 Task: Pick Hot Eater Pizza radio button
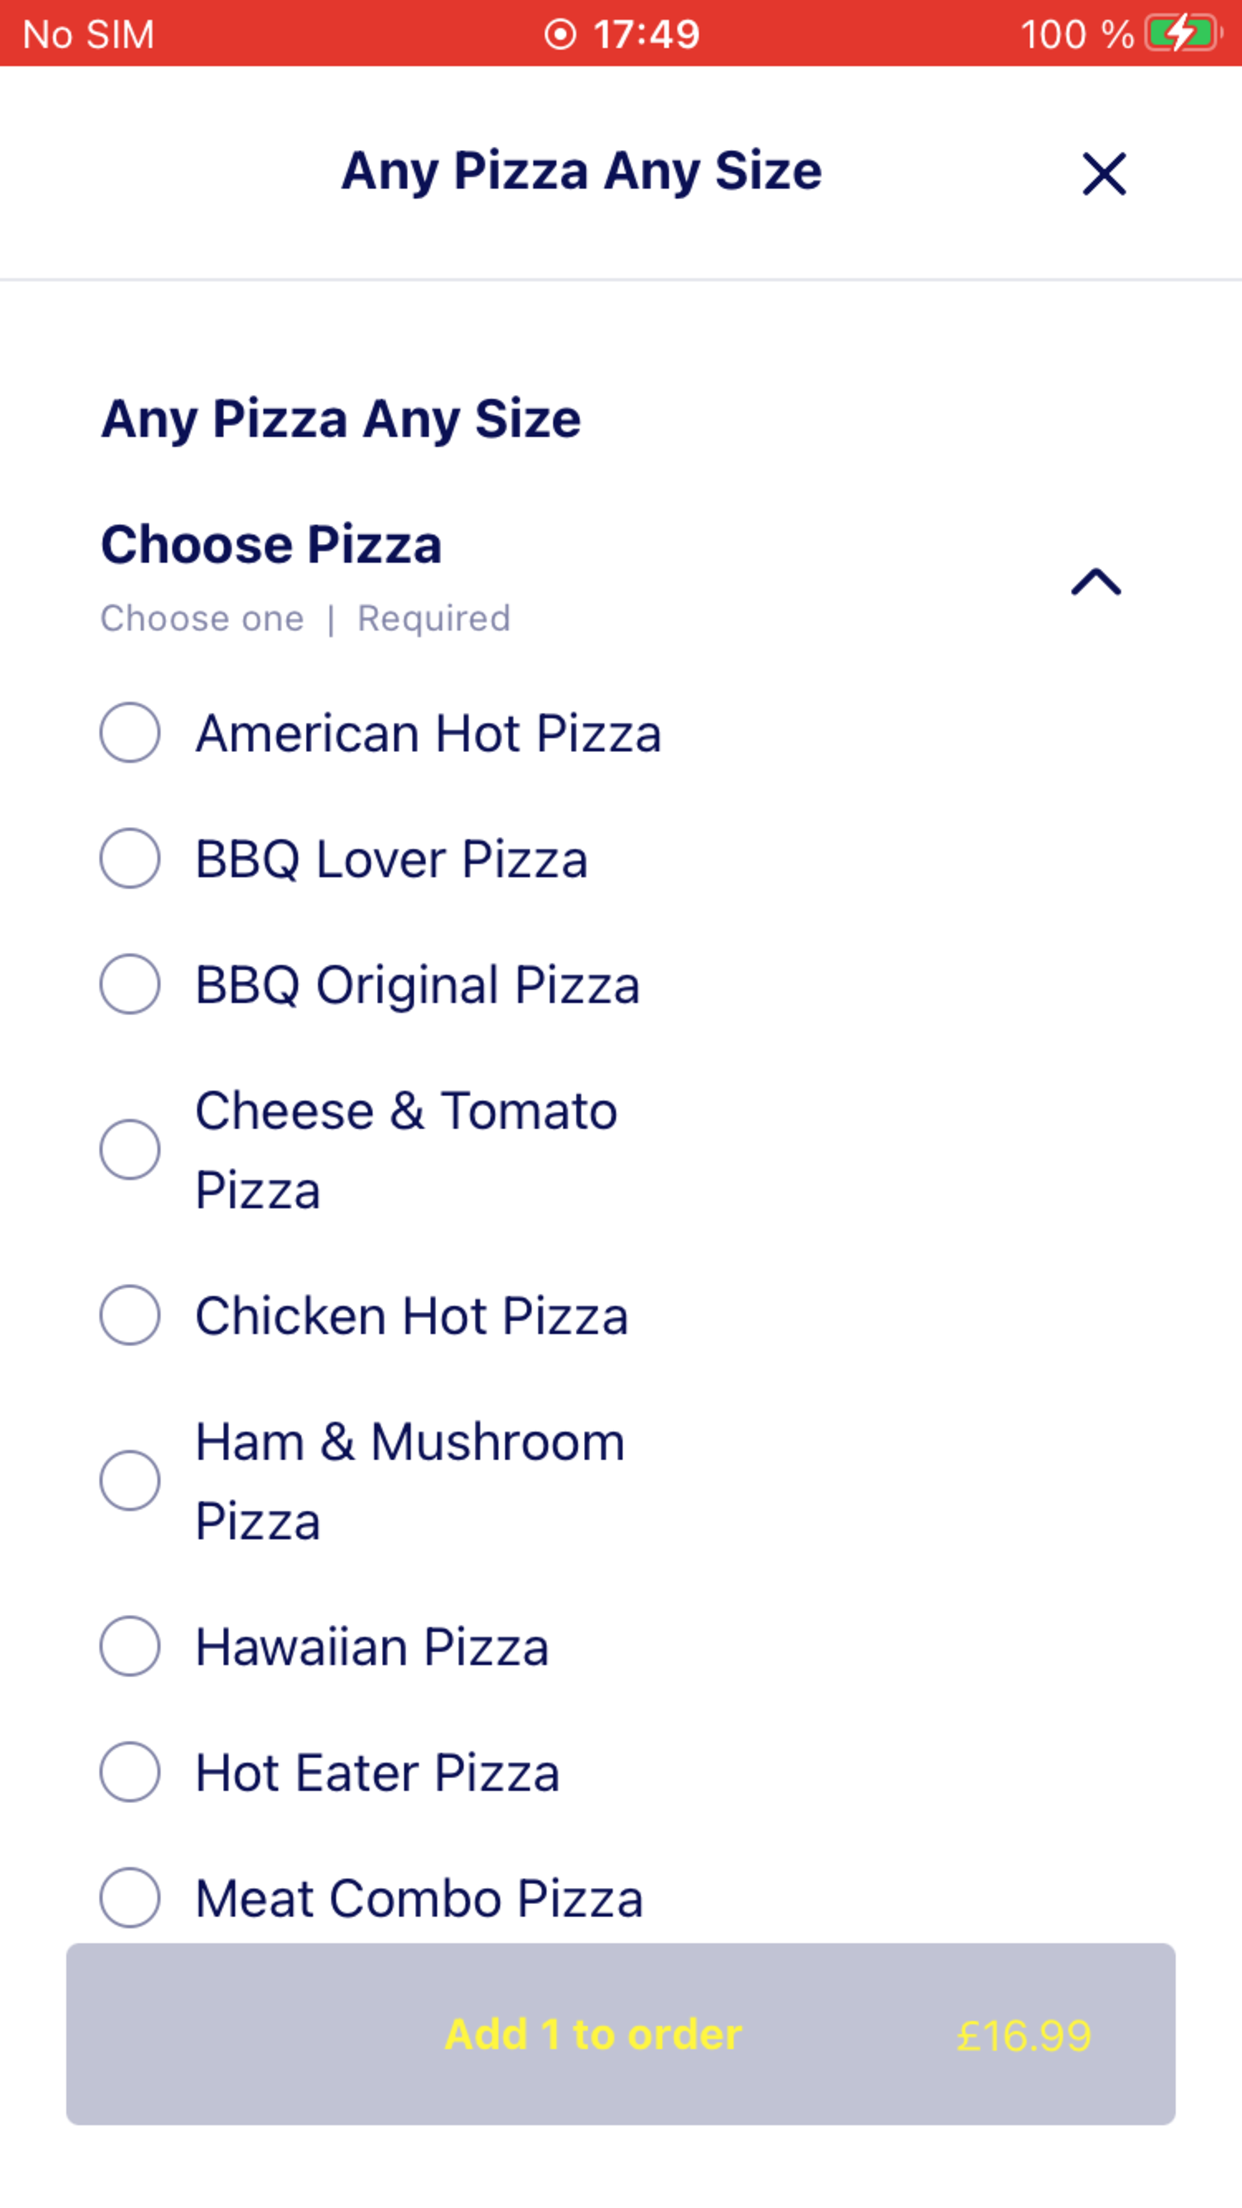pos(130,1772)
